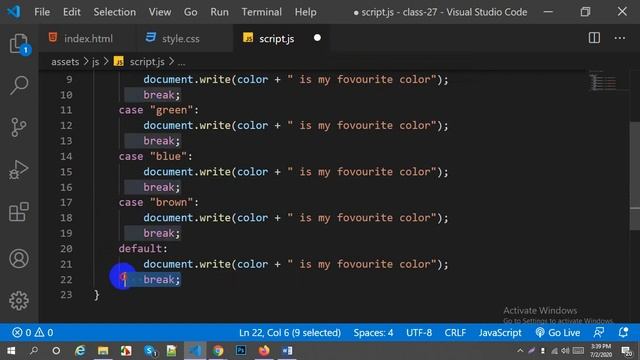This screenshot has width=640, height=360.
Task: Switch to the VS Code taskbar icon
Action: pyautogui.click(x=195, y=351)
